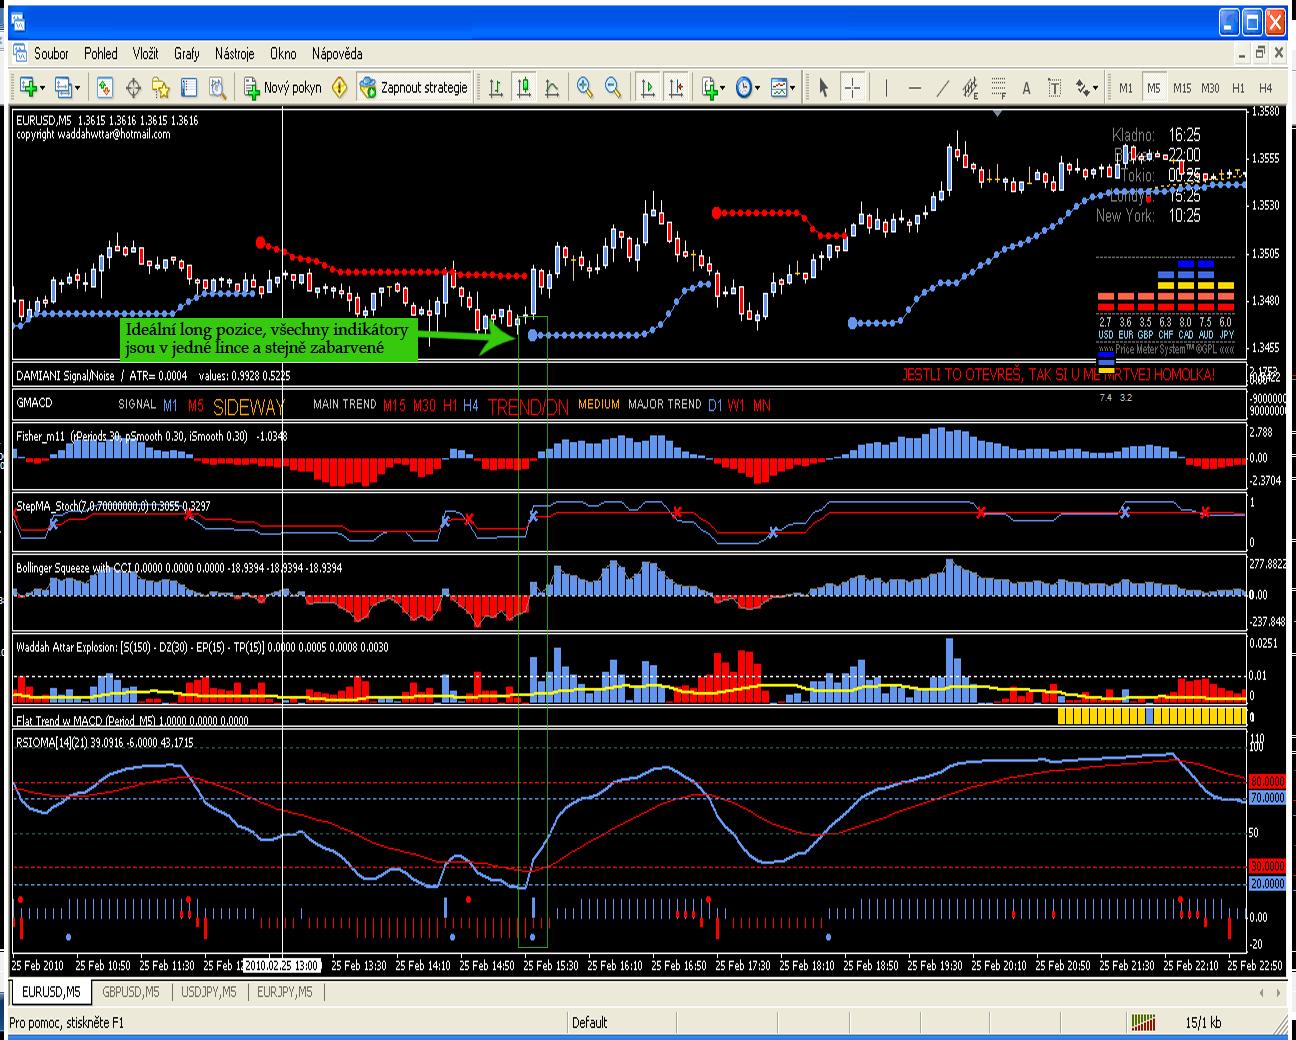
Task: Open the Grafy menu
Action: coord(187,54)
